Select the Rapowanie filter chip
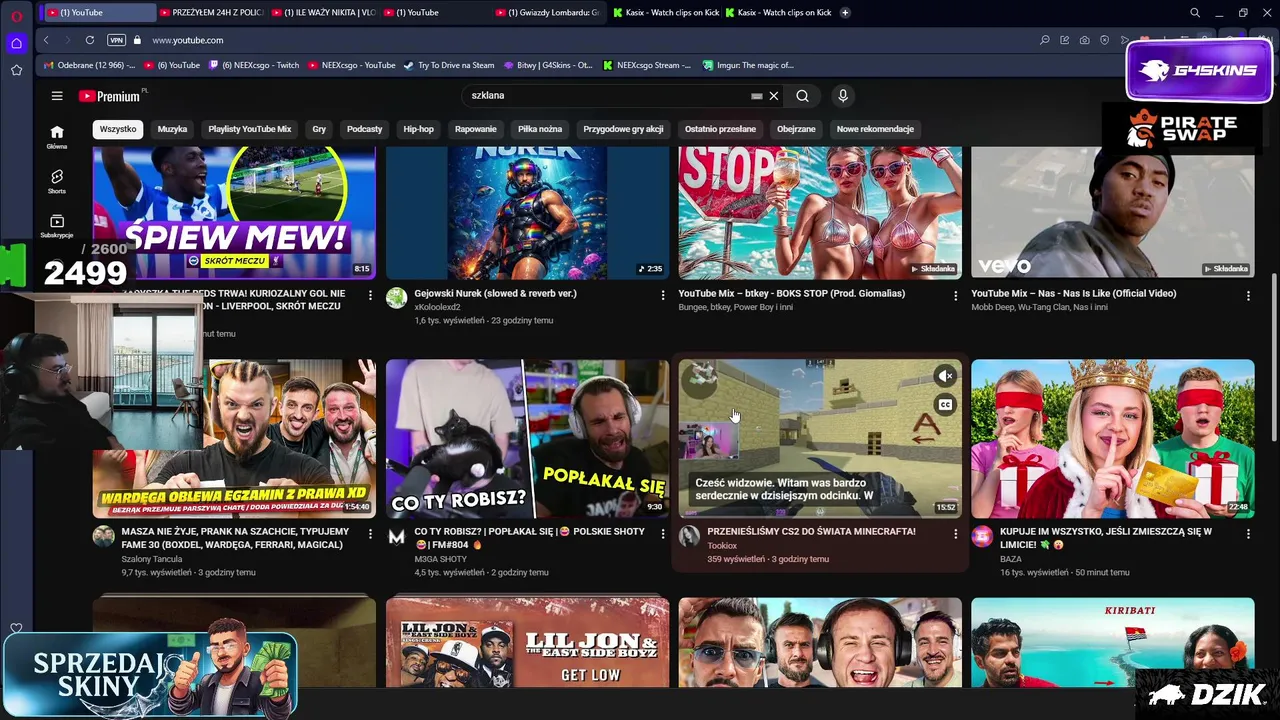The height and width of the screenshot is (720, 1280). 475,129
